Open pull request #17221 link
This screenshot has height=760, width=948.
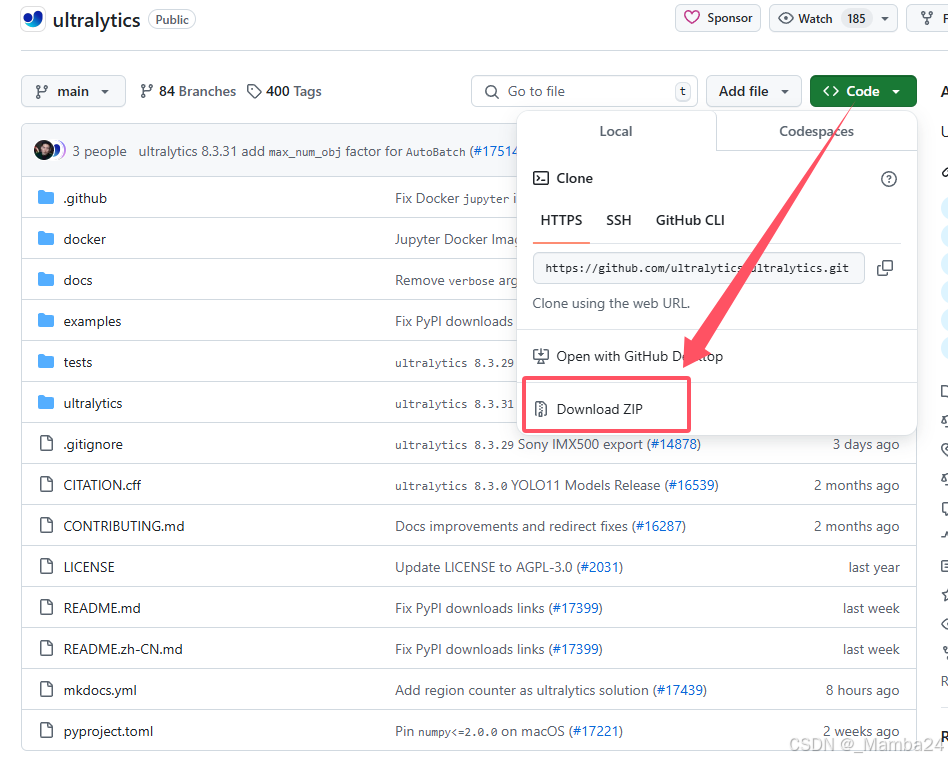click(x=596, y=732)
